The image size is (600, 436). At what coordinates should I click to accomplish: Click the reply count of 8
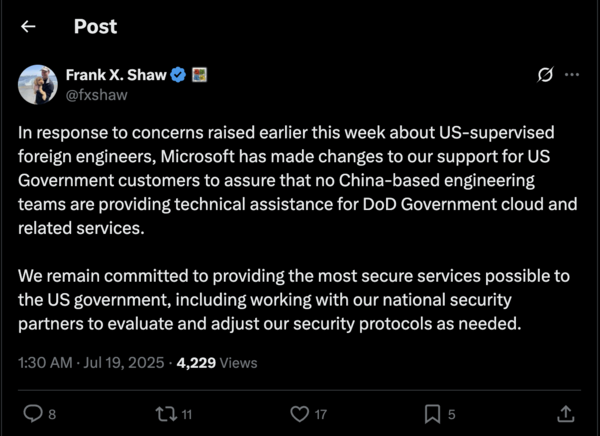(x=52, y=414)
